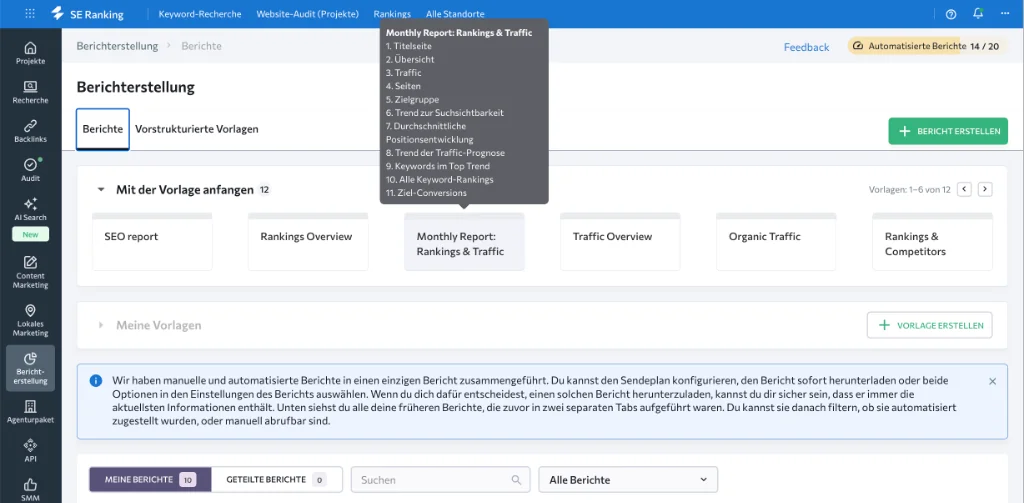Open the help question mark icon
1024x503 pixels.
tap(951, 14)
